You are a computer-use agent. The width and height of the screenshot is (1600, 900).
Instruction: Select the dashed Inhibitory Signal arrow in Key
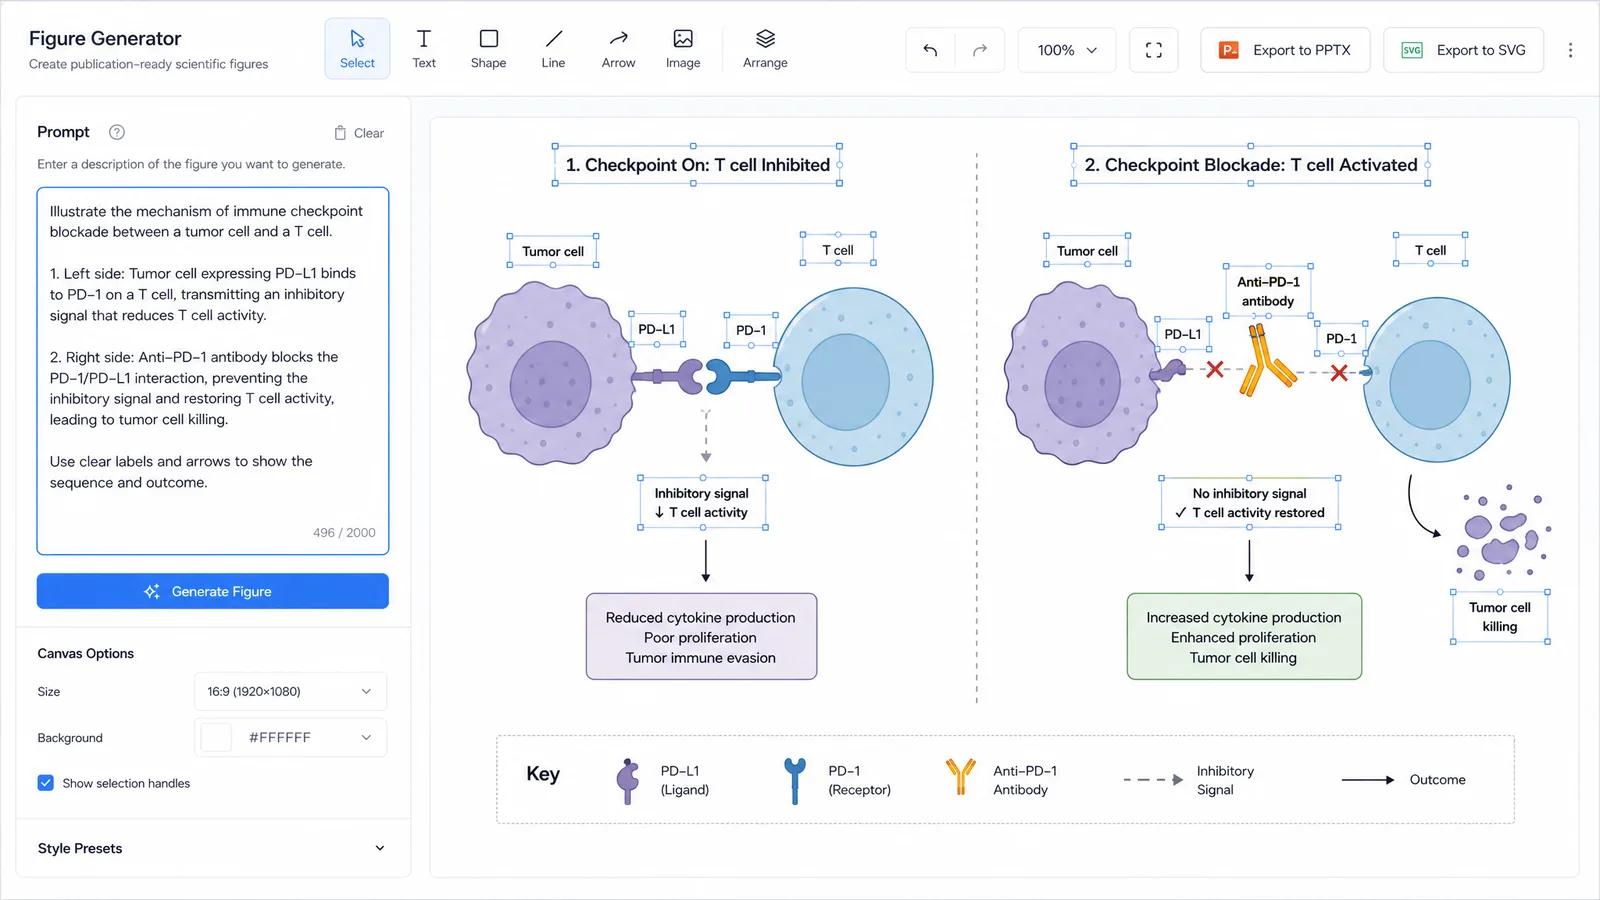pyautogui.click(x=1153, y=780)
